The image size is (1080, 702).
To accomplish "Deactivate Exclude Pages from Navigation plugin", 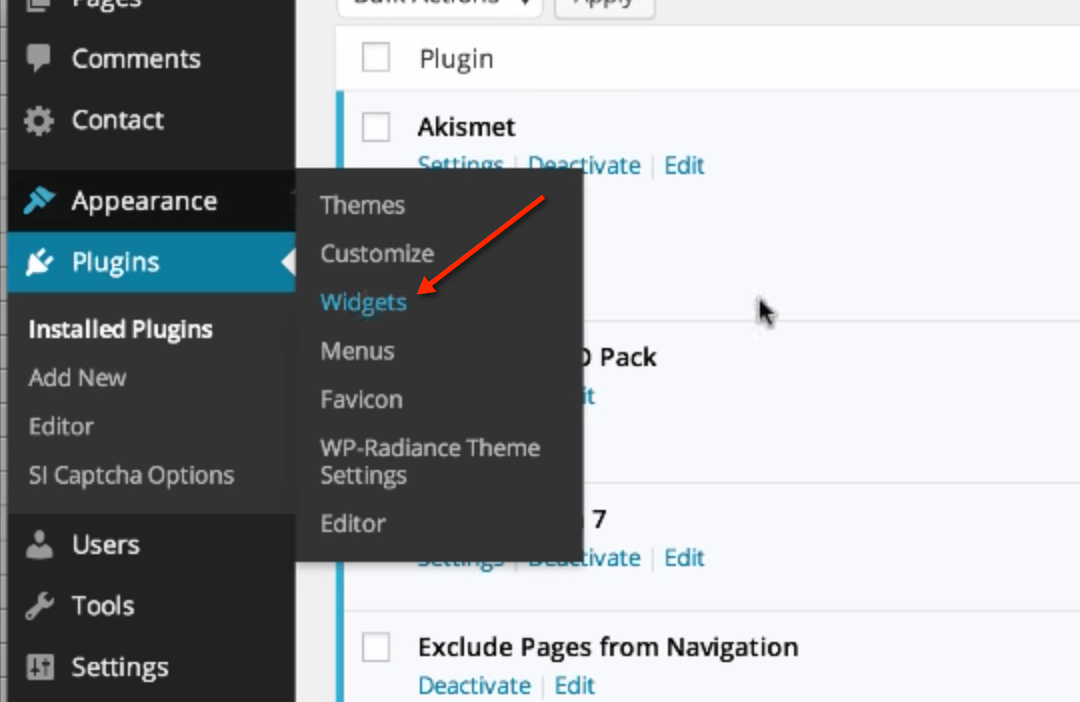I will pyautogui.click(x=475, y=685).
